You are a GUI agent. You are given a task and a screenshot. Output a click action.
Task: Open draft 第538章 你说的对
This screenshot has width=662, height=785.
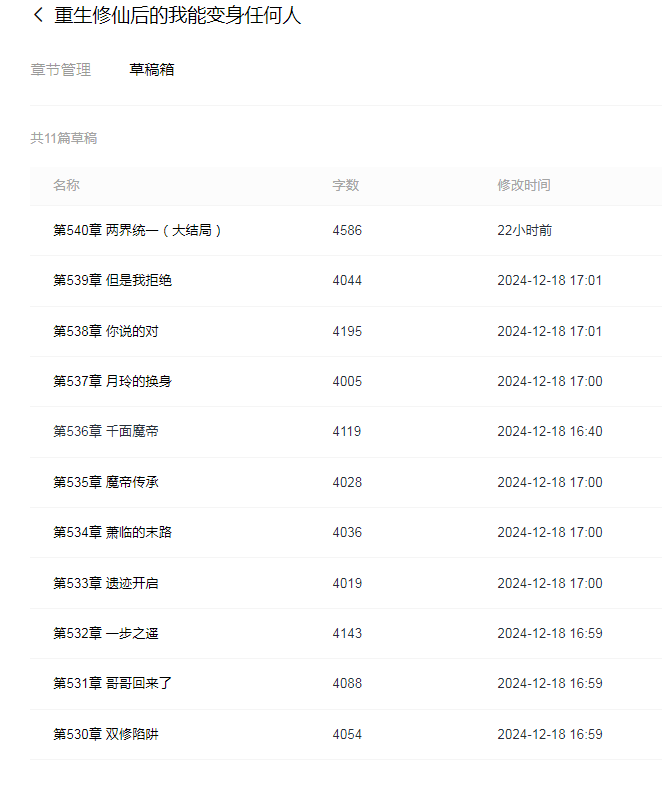coord(106,331)
